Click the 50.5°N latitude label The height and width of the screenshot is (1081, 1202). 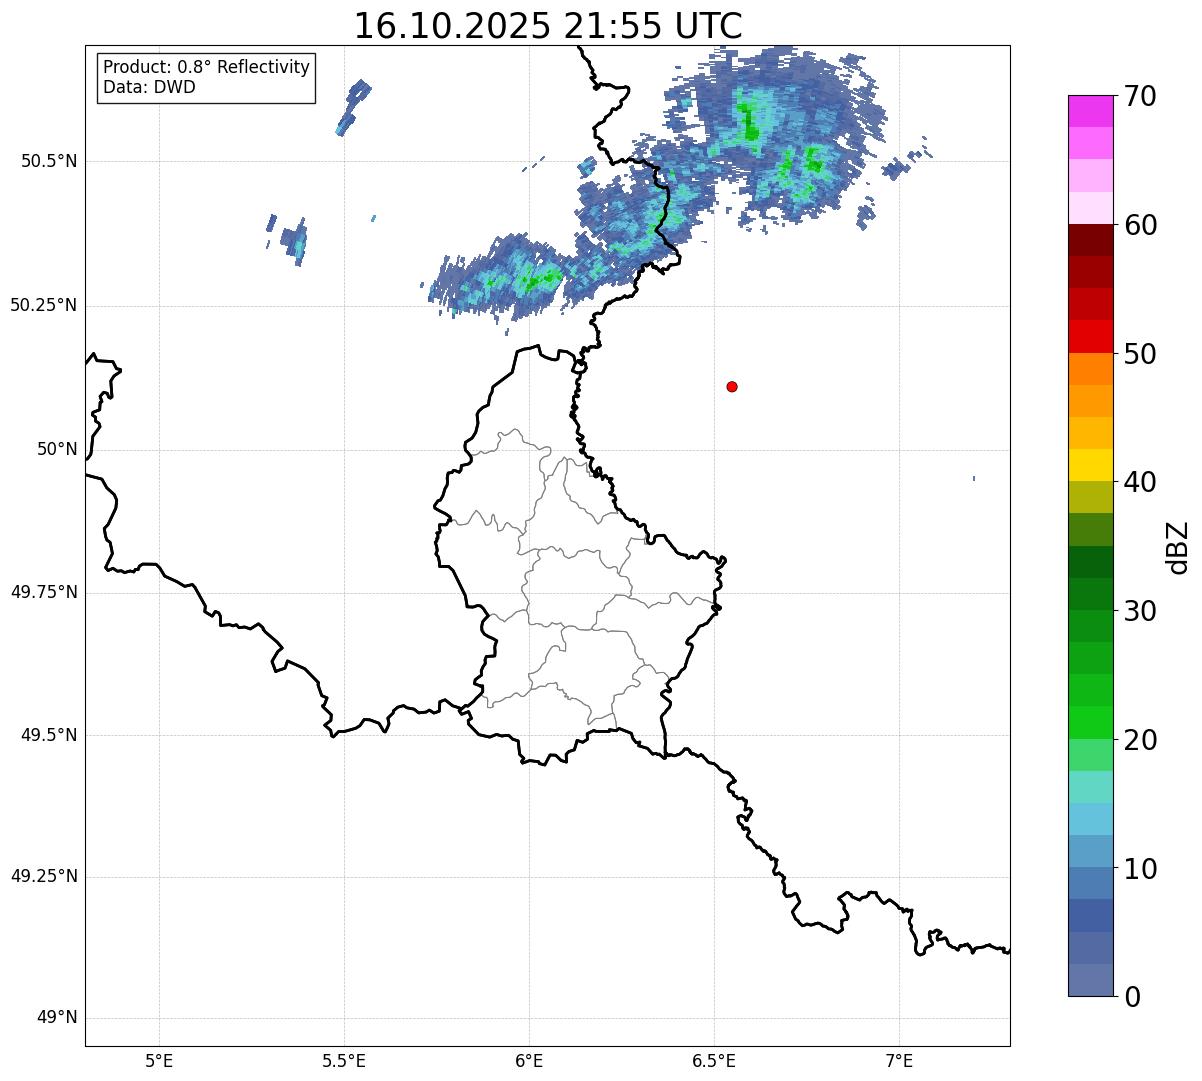click(x=49, y=161)
